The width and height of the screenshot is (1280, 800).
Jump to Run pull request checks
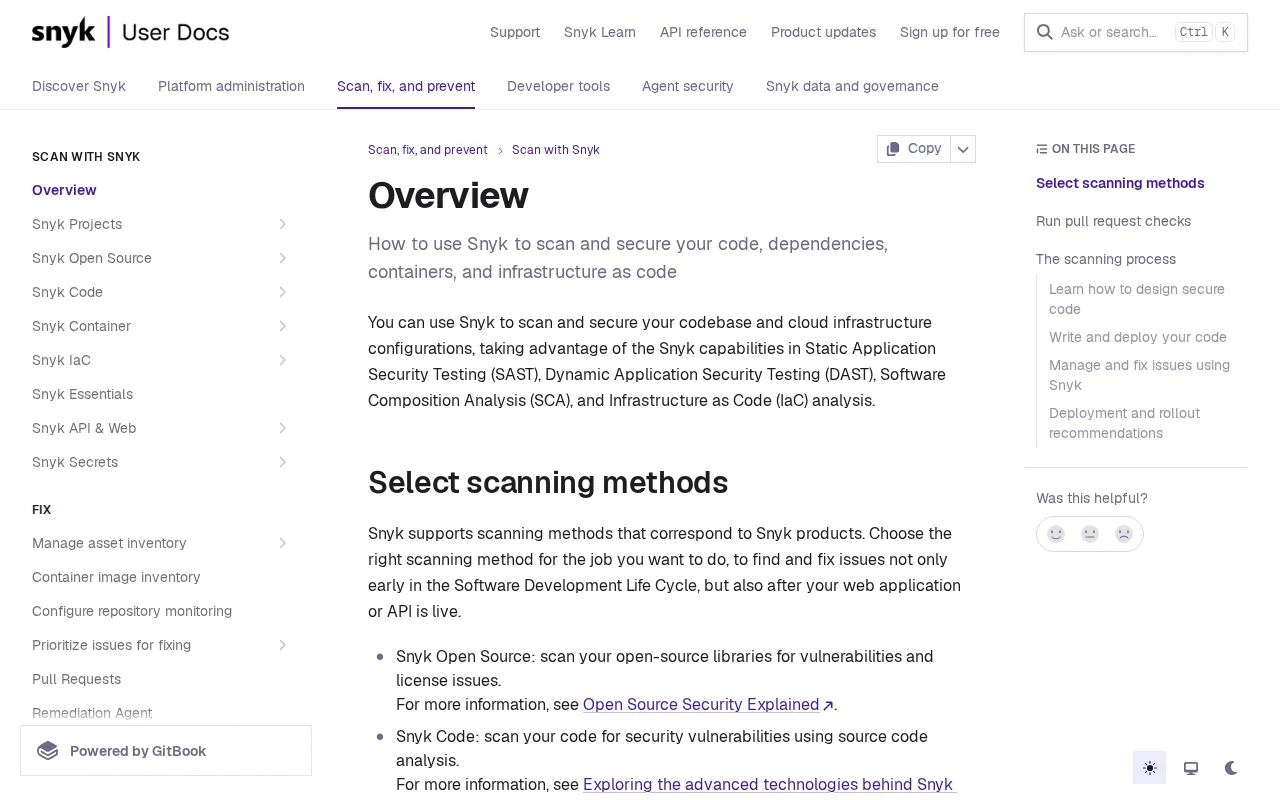pyautogui.click(x=1113, y=221)
